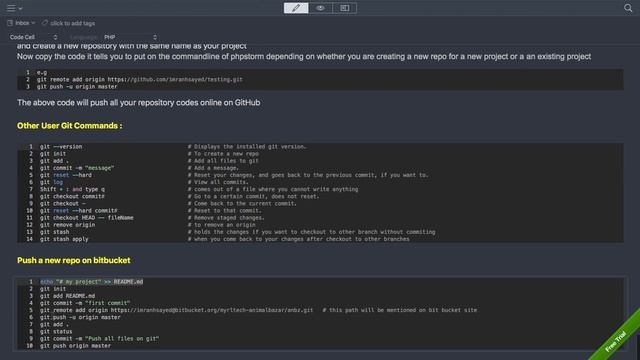Viewport: 640px width, 360px height.
Task: Click 'git commit -m "Push all files on git"'
Action: pos(100,338)
